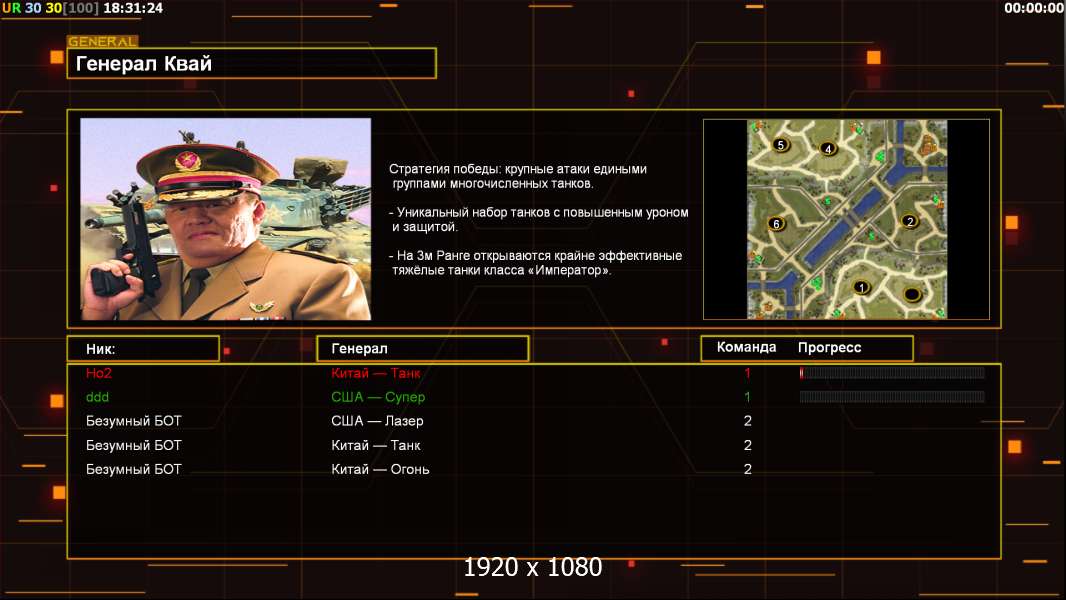1066x600 pixels.
Task: Click the 'Стратегия победы' description line
Action: coord(518,176)
